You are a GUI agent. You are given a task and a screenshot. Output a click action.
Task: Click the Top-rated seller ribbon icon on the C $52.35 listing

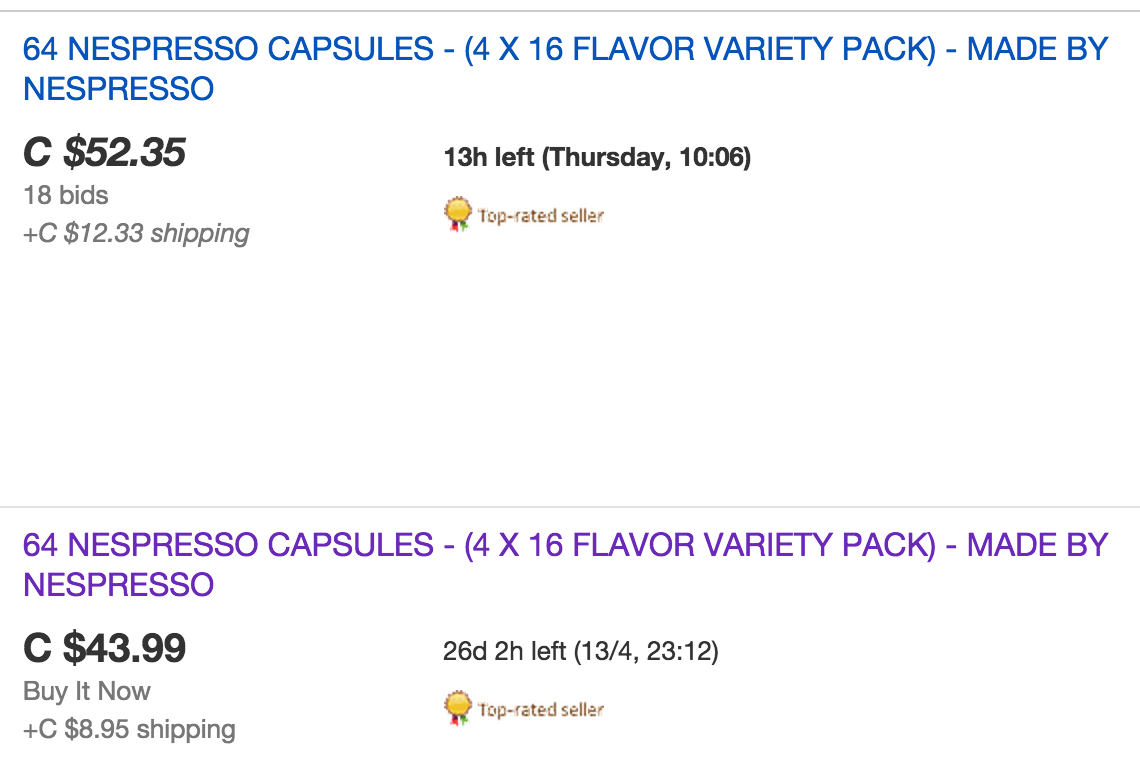[x=457, y=215]
